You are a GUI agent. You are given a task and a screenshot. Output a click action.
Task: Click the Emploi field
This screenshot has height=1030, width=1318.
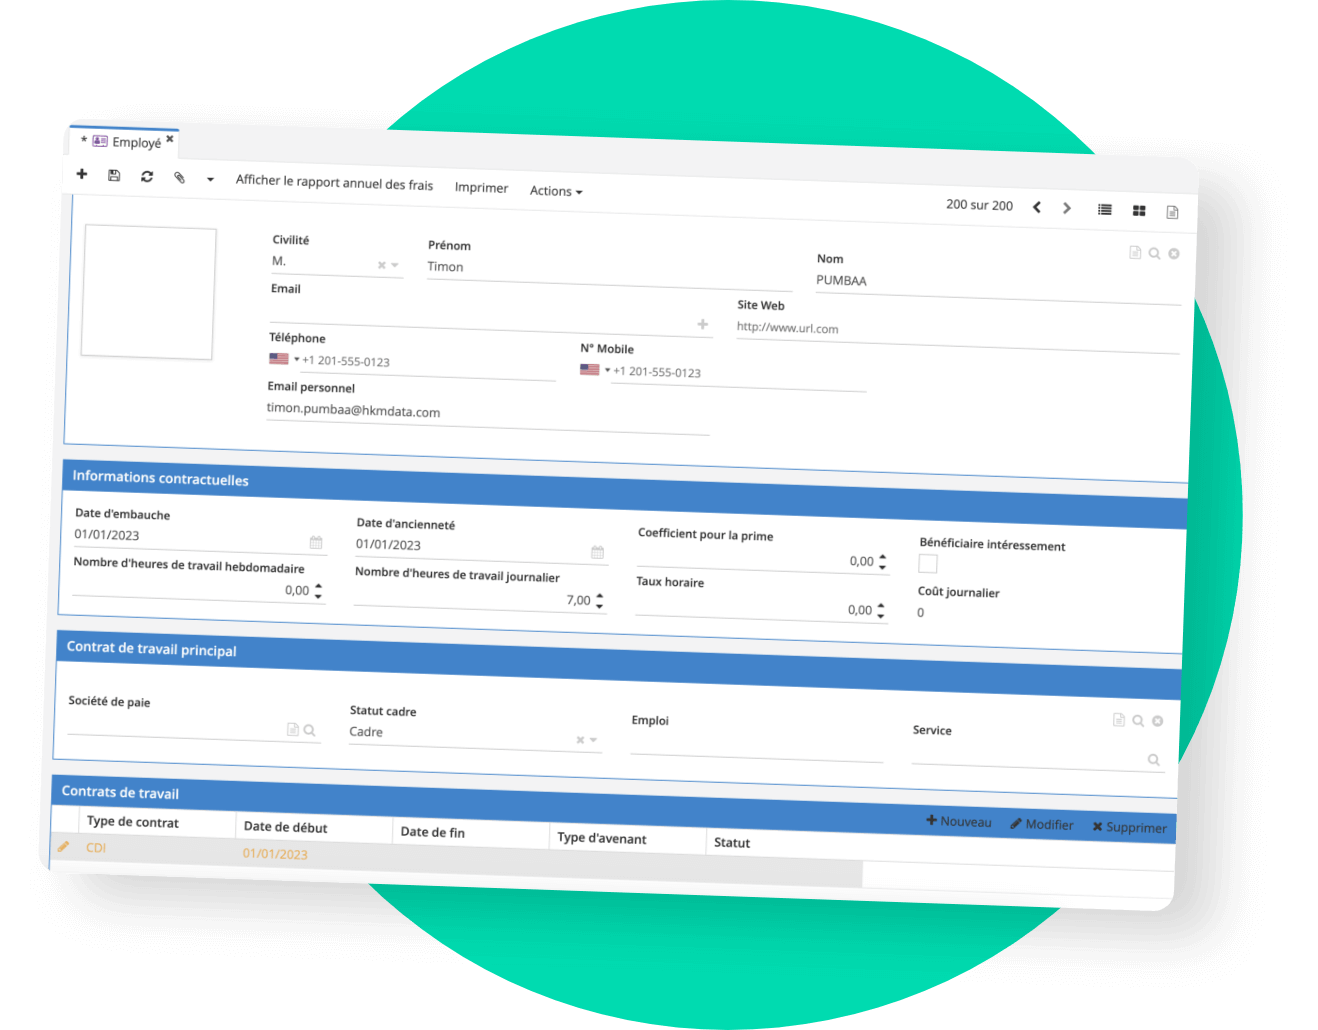(757, 747)
